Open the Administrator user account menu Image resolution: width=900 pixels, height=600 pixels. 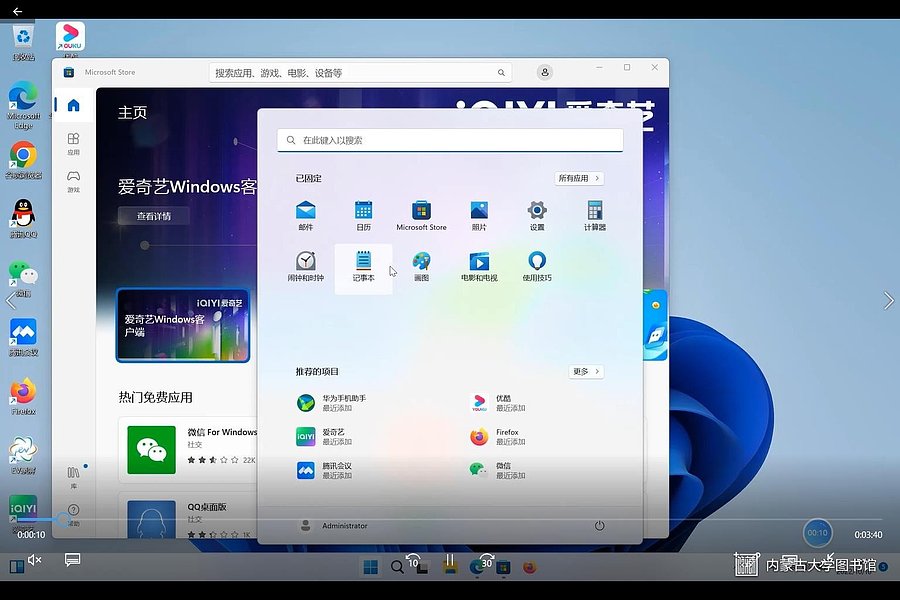[334, 525]
